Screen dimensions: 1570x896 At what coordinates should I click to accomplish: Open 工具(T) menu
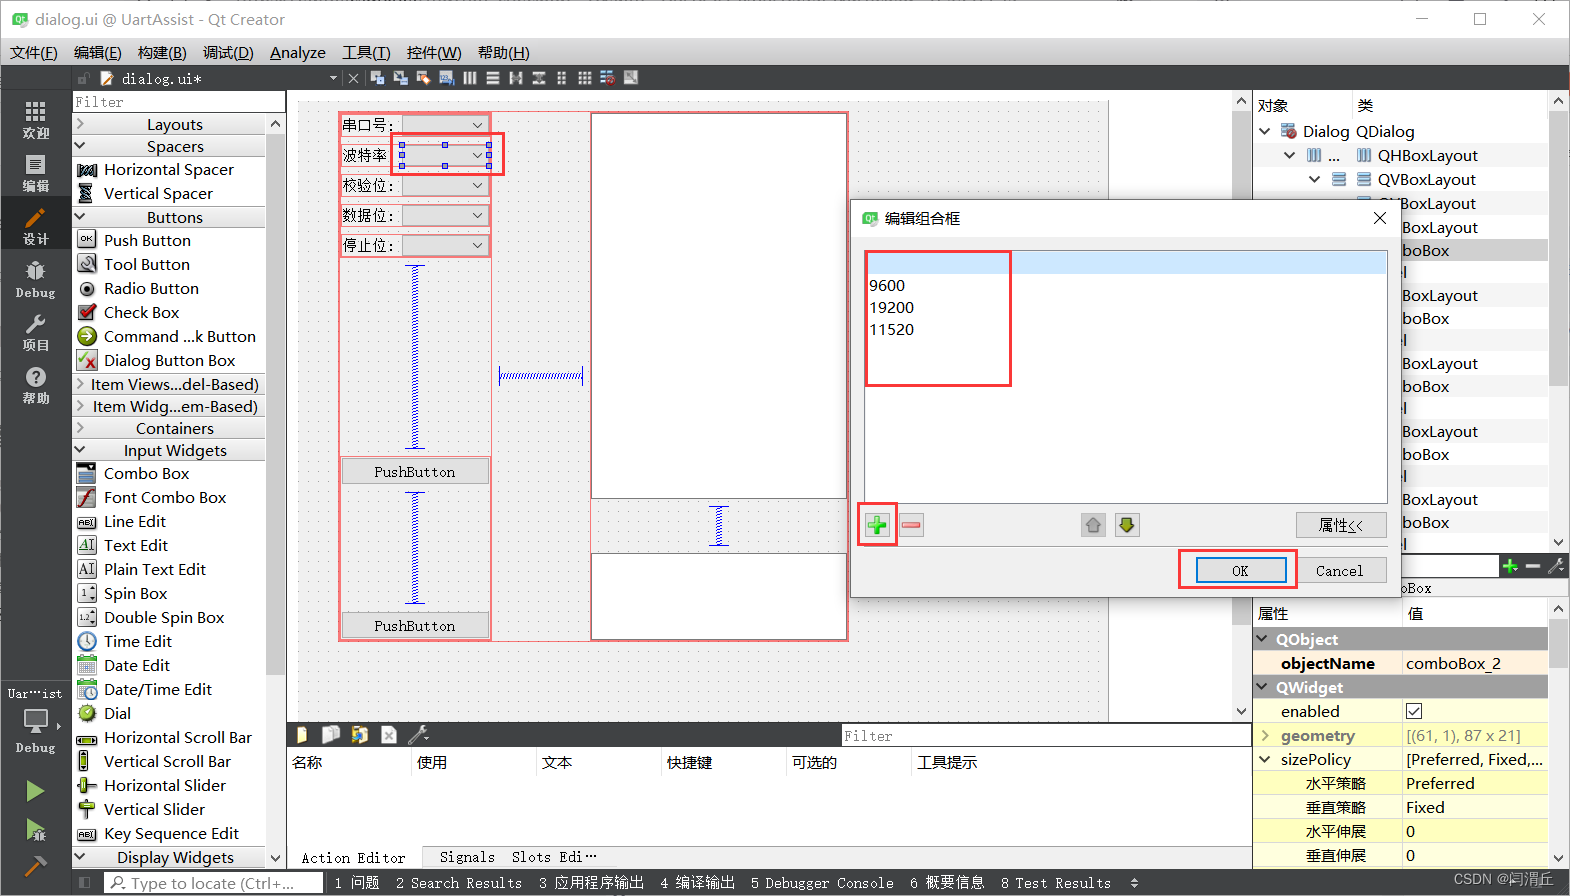coord(366,53)
